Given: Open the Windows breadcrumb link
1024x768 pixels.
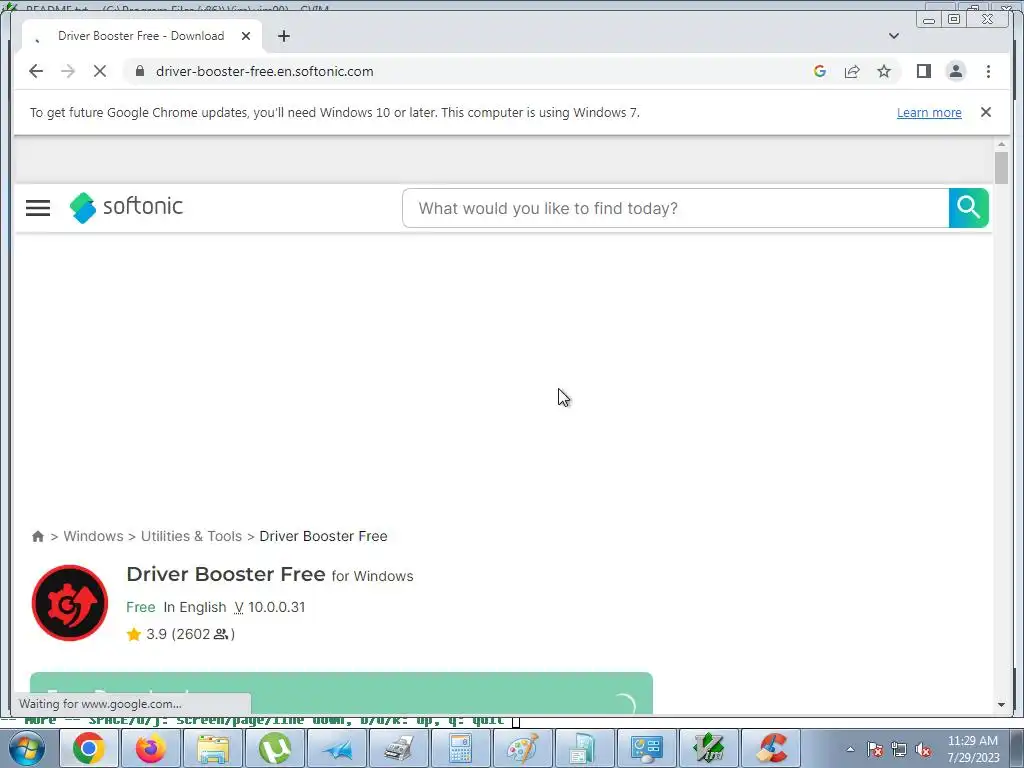Looking at the screenshot, I should coord(93,536).
